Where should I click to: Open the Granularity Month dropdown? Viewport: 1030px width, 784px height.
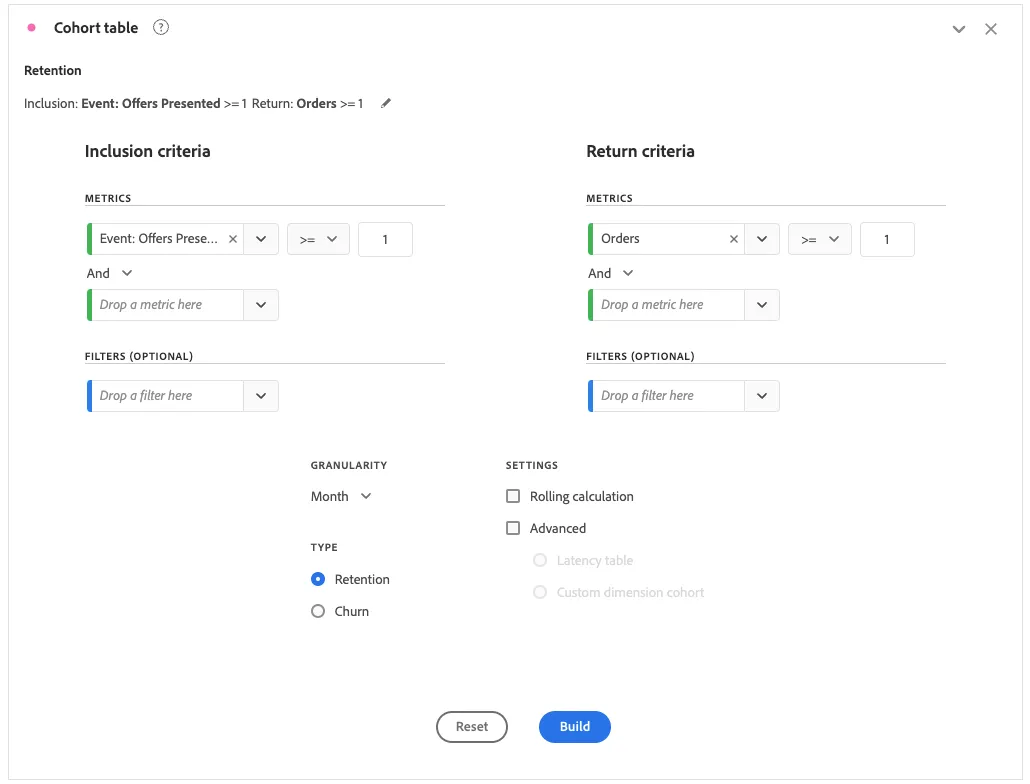[x=341, y=496]
